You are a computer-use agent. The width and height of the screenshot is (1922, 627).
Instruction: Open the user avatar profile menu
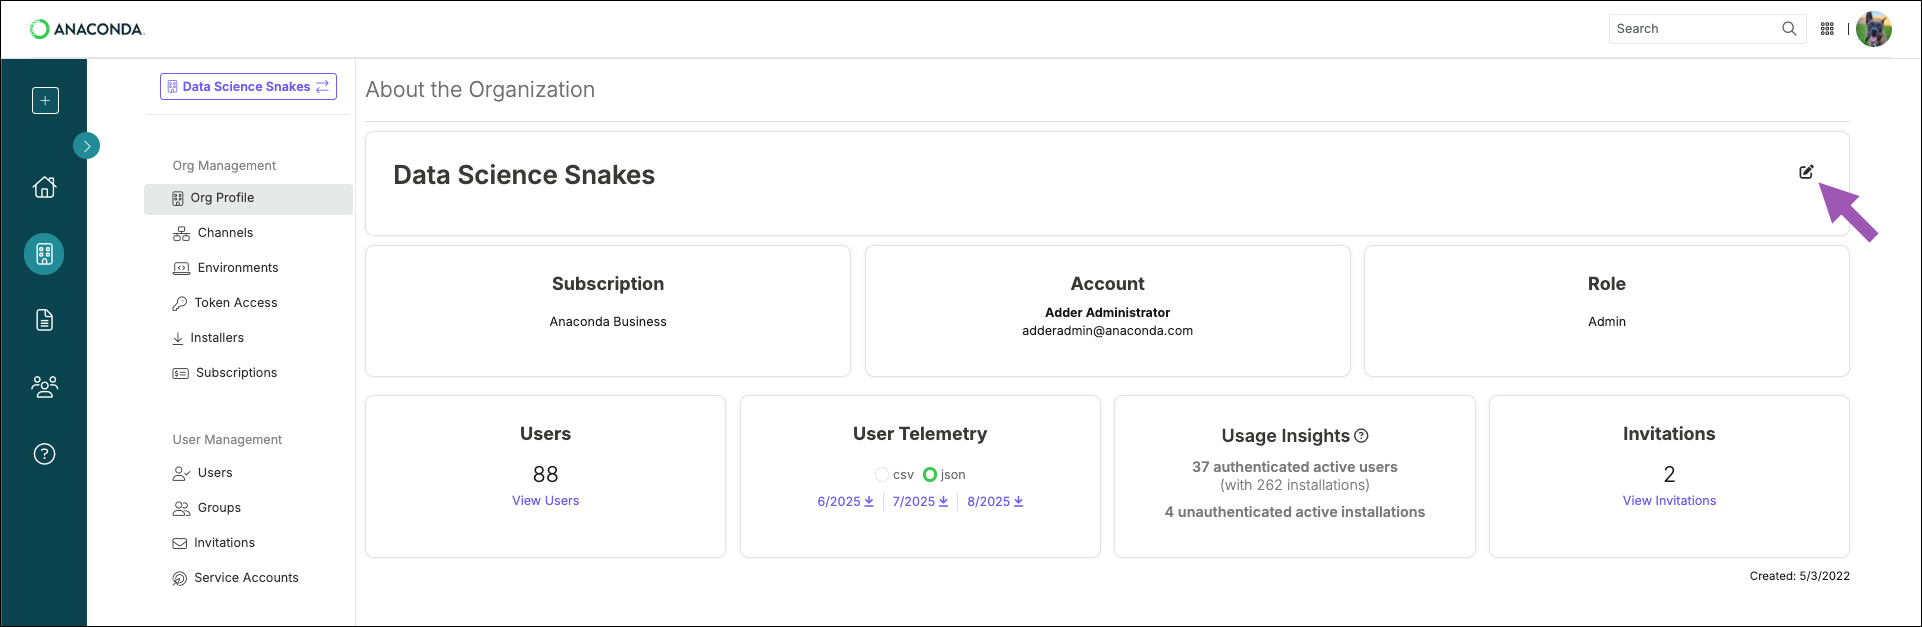pos(1874,29)
